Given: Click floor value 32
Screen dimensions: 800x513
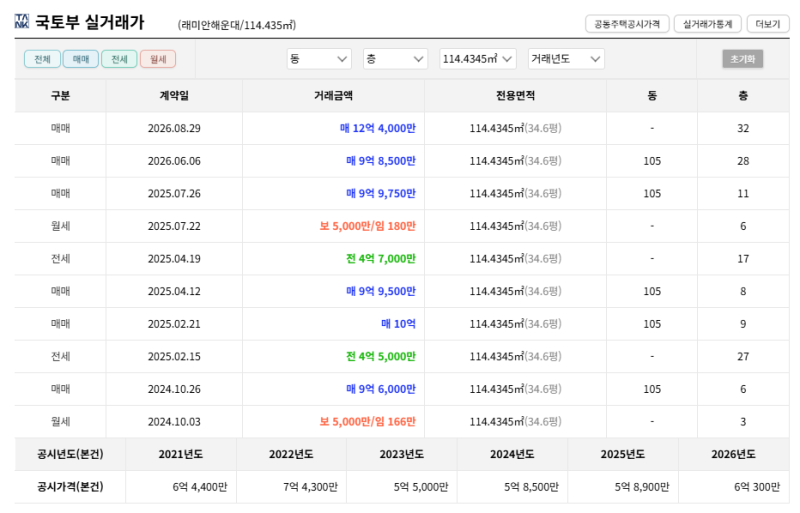Looking at the screenshot, I should pos(743,128).
